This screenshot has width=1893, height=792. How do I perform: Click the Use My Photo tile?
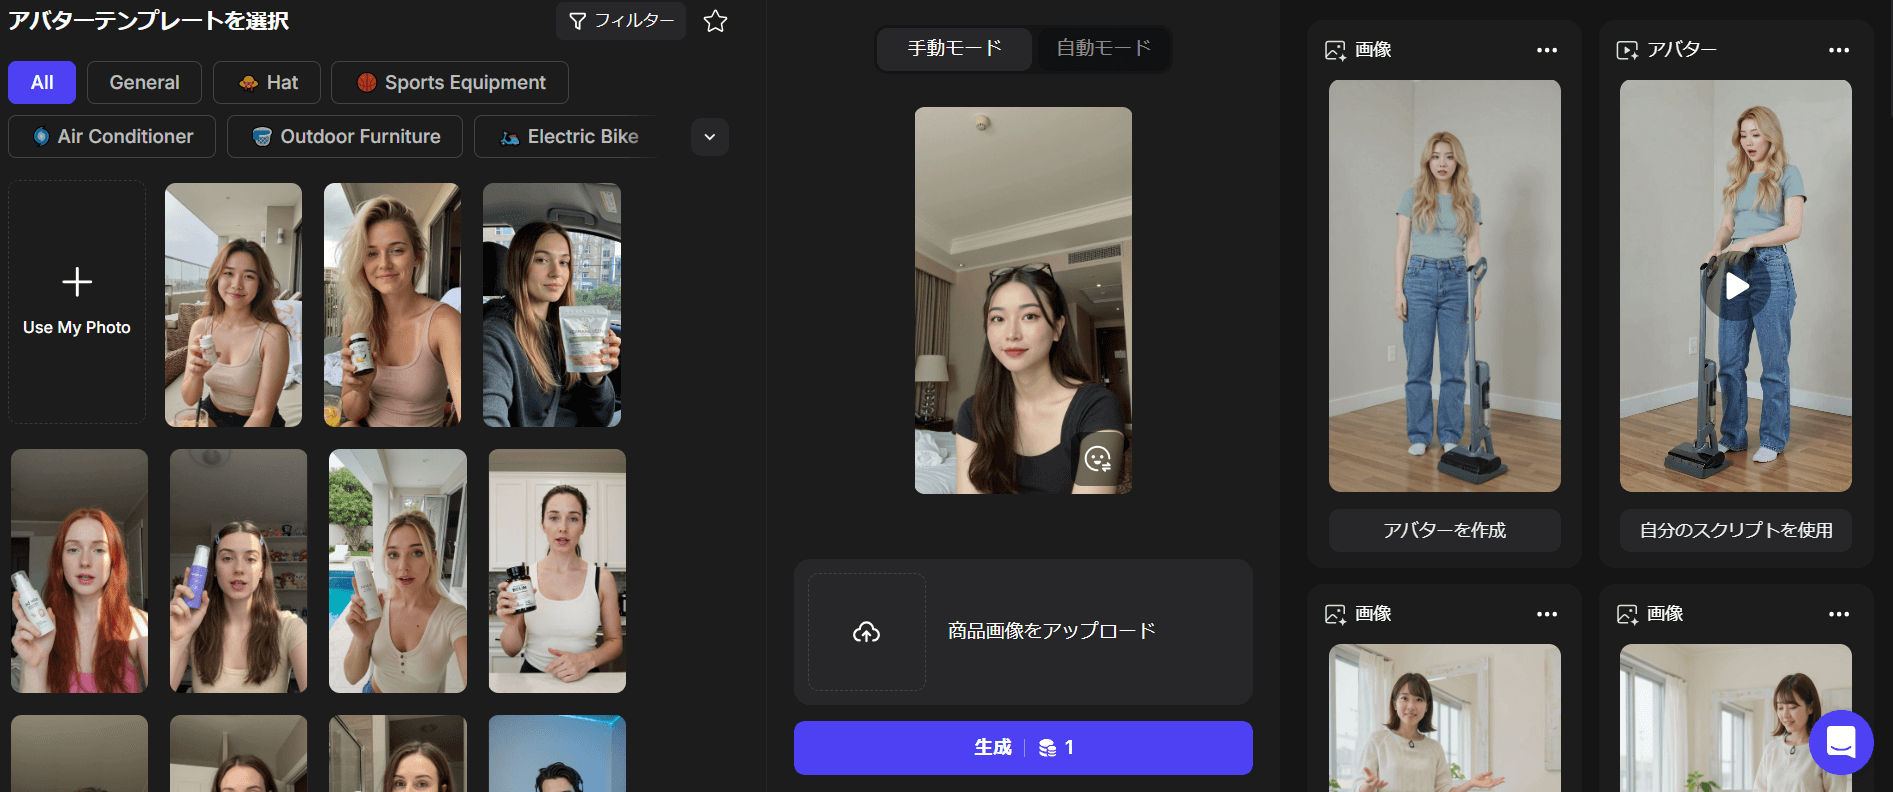[x=77, y=302]
